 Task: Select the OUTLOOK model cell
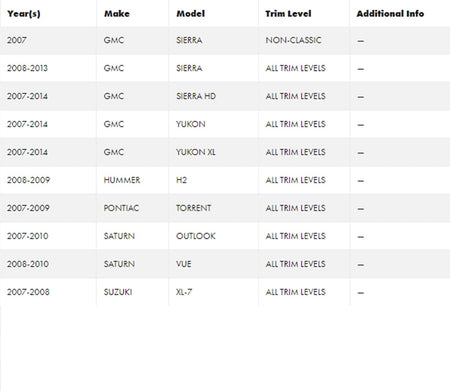pyautogui.click(x=196, y=236)
